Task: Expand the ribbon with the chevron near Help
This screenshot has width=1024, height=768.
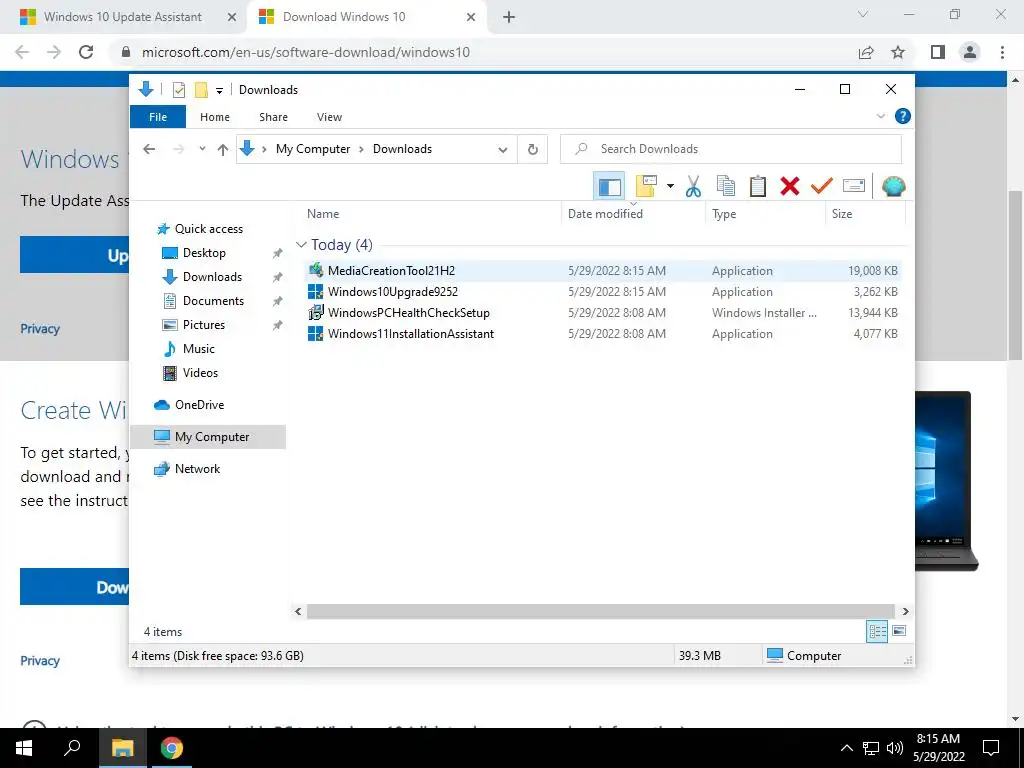Action: [881, 116]
